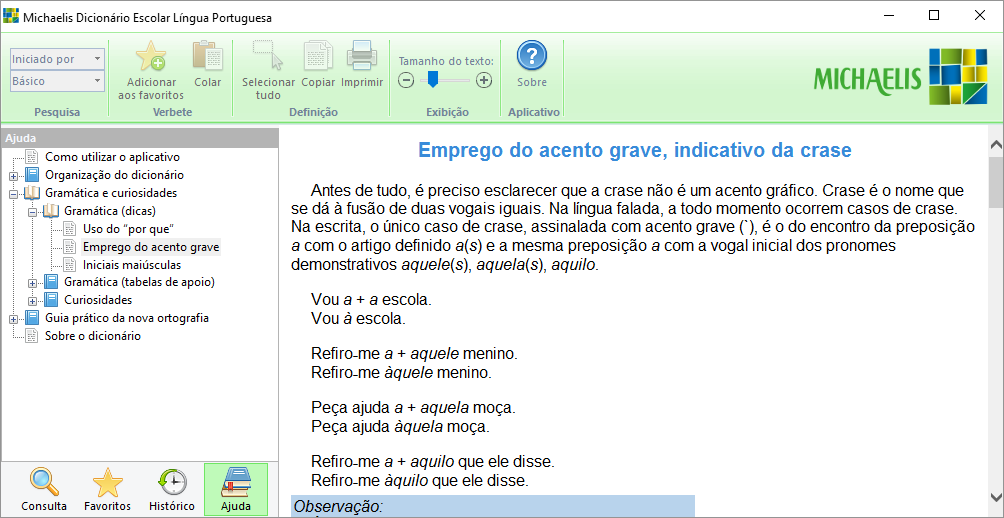Collapse the Gramática (dicas) node
The image size is (1004, 518).
[33, 211]
